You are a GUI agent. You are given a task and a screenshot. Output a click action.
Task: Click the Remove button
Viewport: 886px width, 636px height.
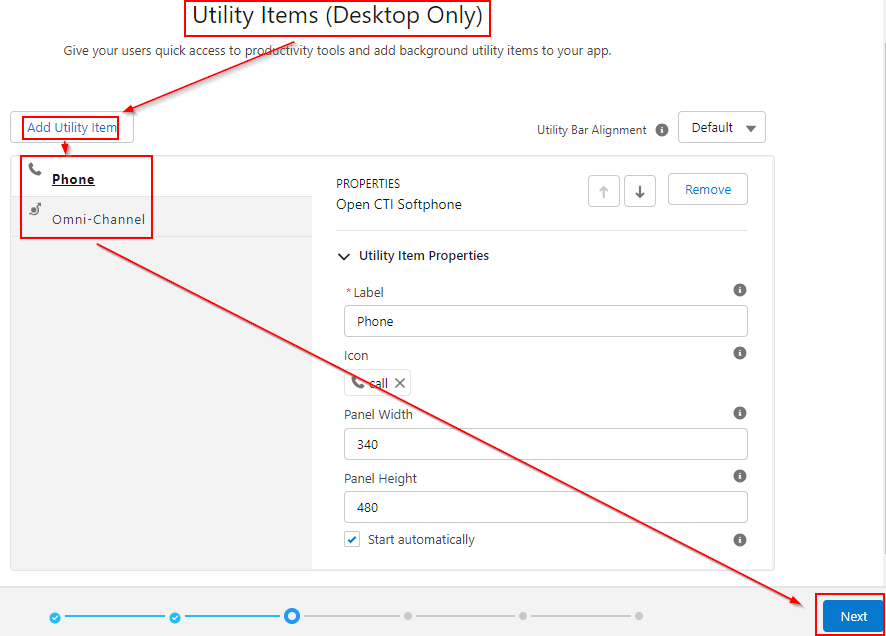point(707,190)
